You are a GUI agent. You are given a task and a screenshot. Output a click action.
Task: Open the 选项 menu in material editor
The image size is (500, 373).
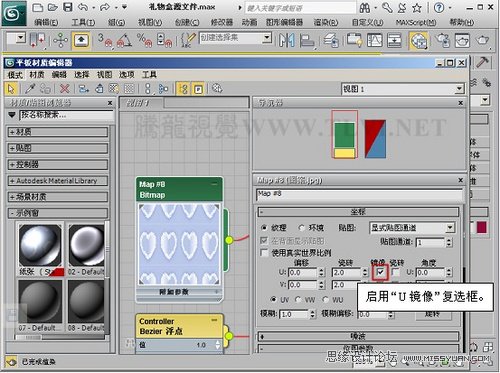click(x=127, y=75)
